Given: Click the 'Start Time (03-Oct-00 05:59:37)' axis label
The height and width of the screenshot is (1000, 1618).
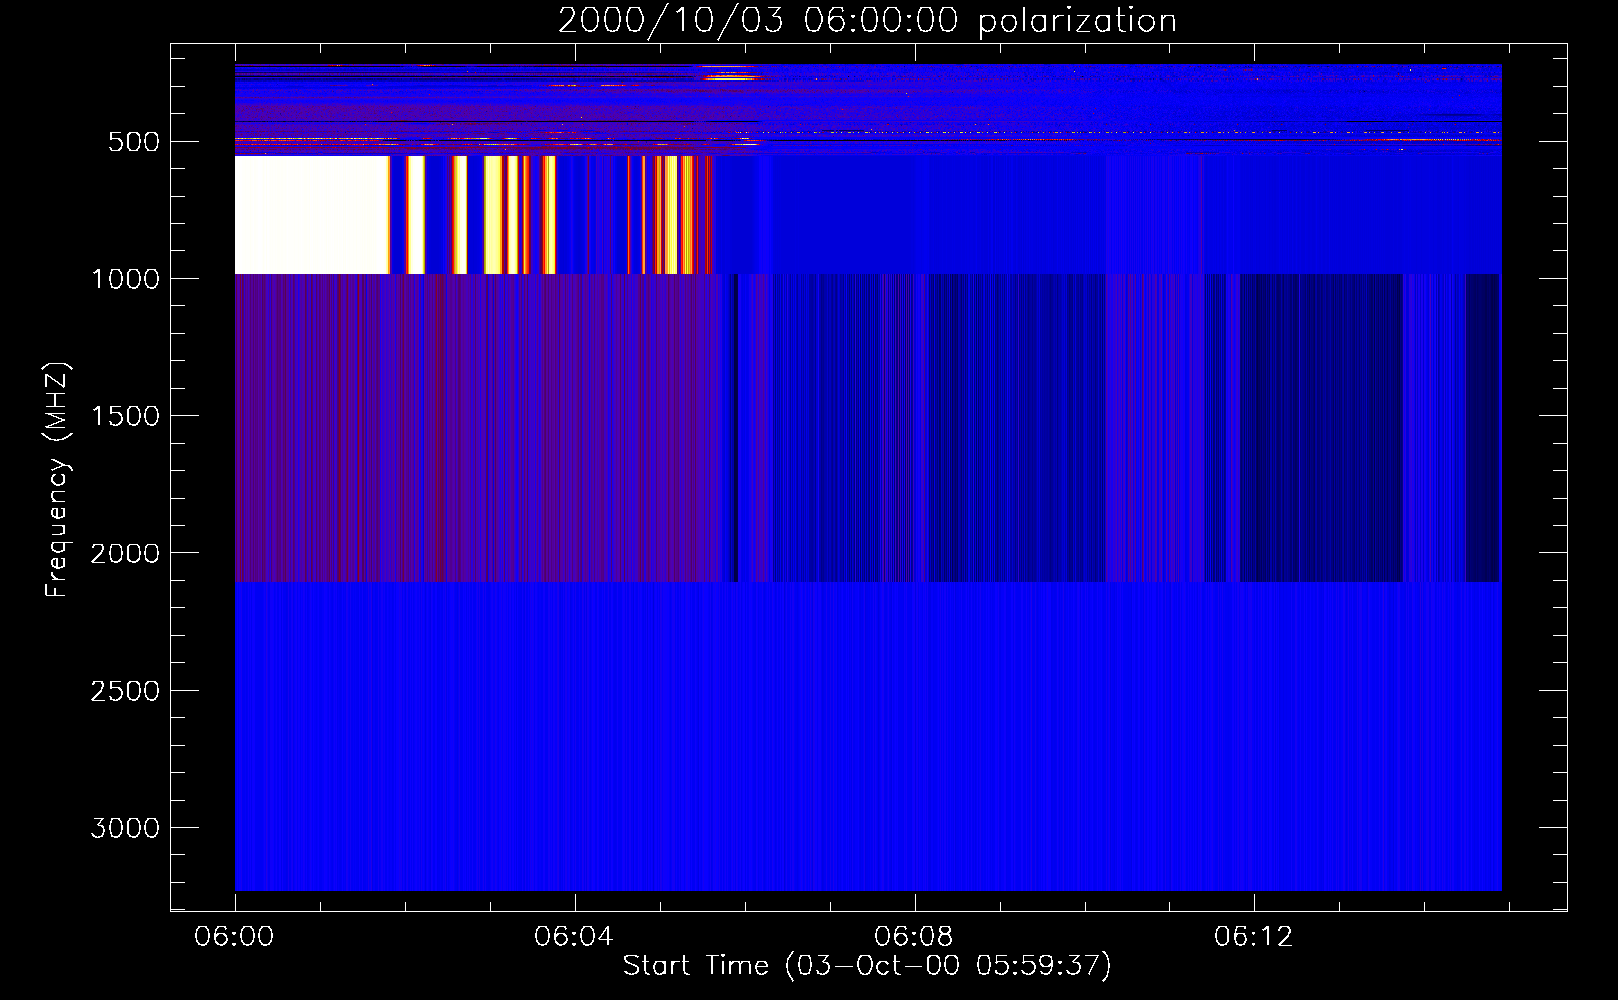Looking at the screenshot, I should point(867,965).
